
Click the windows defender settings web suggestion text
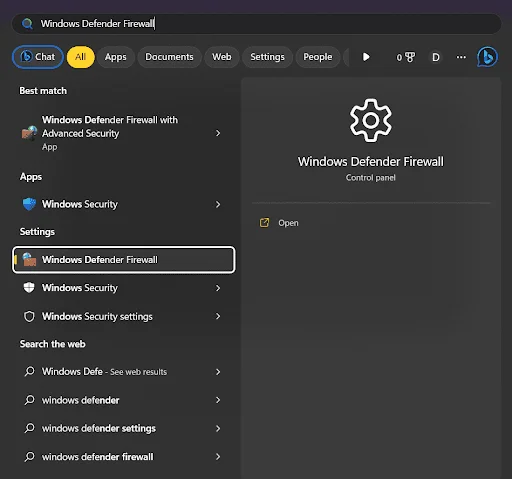point(99,428)
